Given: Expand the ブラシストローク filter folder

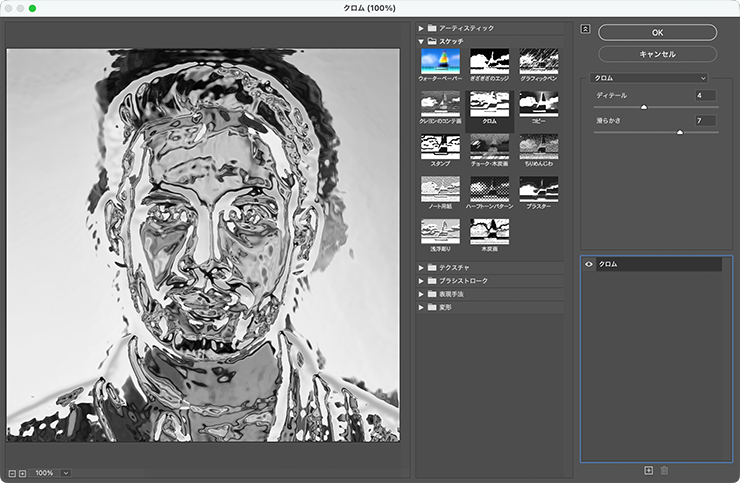Looking at the screenshot, I should [421, 281].
